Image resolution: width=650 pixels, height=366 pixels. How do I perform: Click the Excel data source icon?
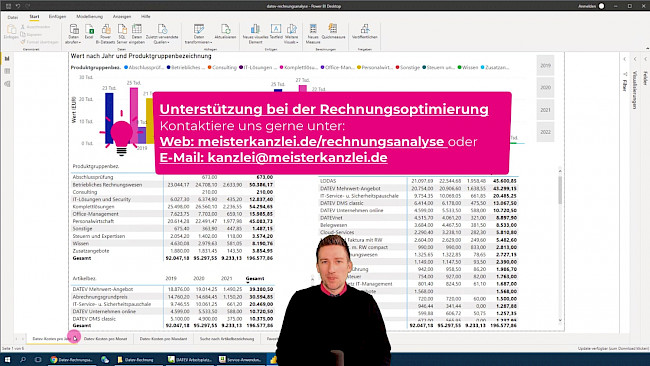89,32
